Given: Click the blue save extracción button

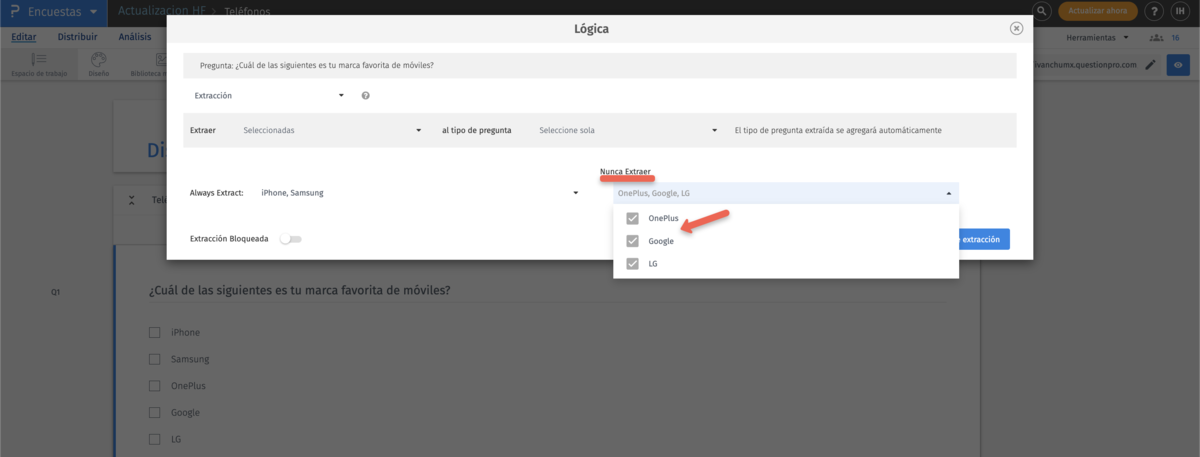Looking at the screenshot, I should tap(984, 239).
